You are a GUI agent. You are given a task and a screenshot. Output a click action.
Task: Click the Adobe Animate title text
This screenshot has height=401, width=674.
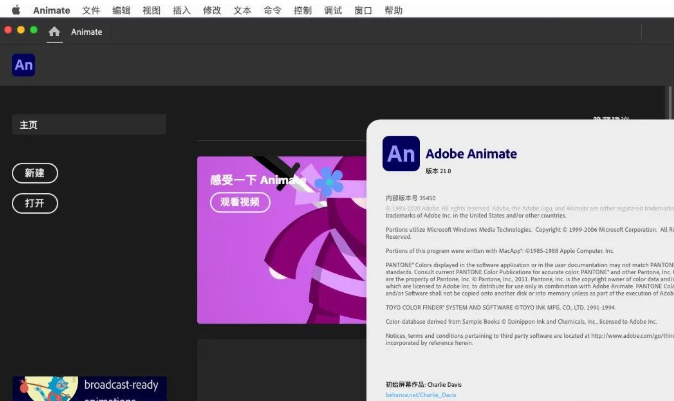click(x=471, y=154)
